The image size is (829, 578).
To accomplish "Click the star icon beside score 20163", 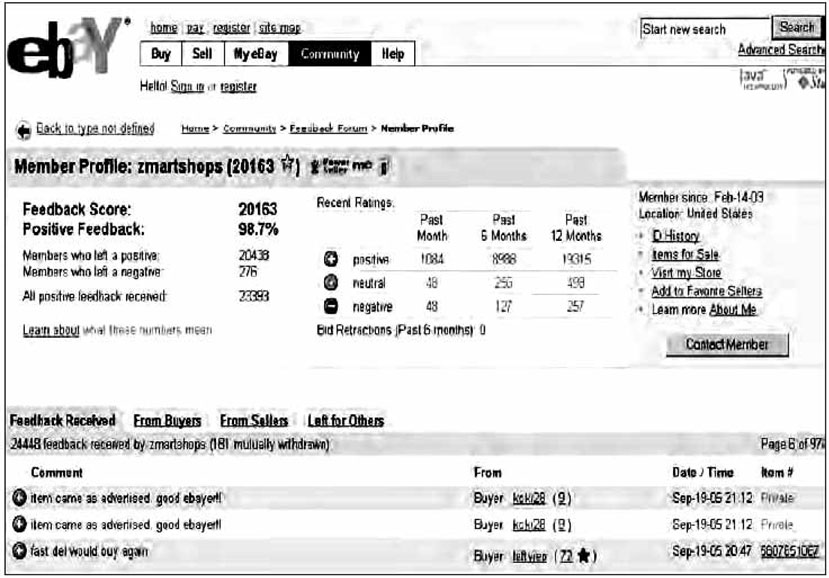I will pyautogui.click(x=291, y=164).
